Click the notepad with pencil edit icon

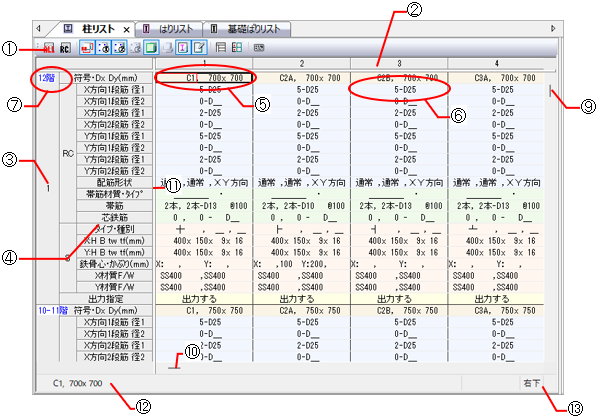point(199,48)
